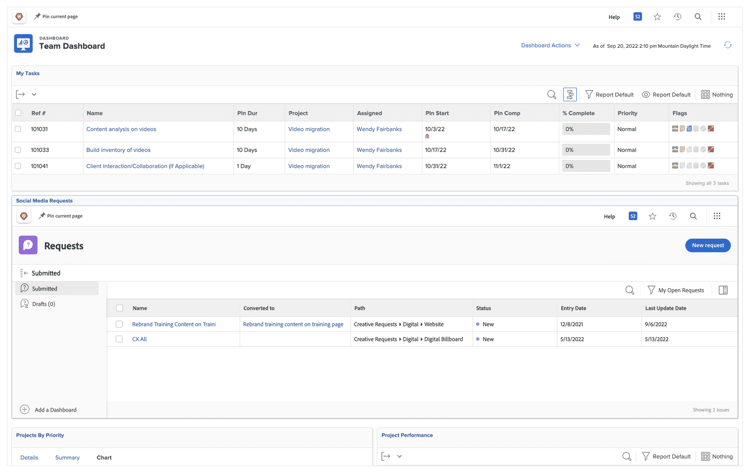Click the search icon in My Tasks toolbar
Screen dimensions: 750x473
tap(551, 95)
